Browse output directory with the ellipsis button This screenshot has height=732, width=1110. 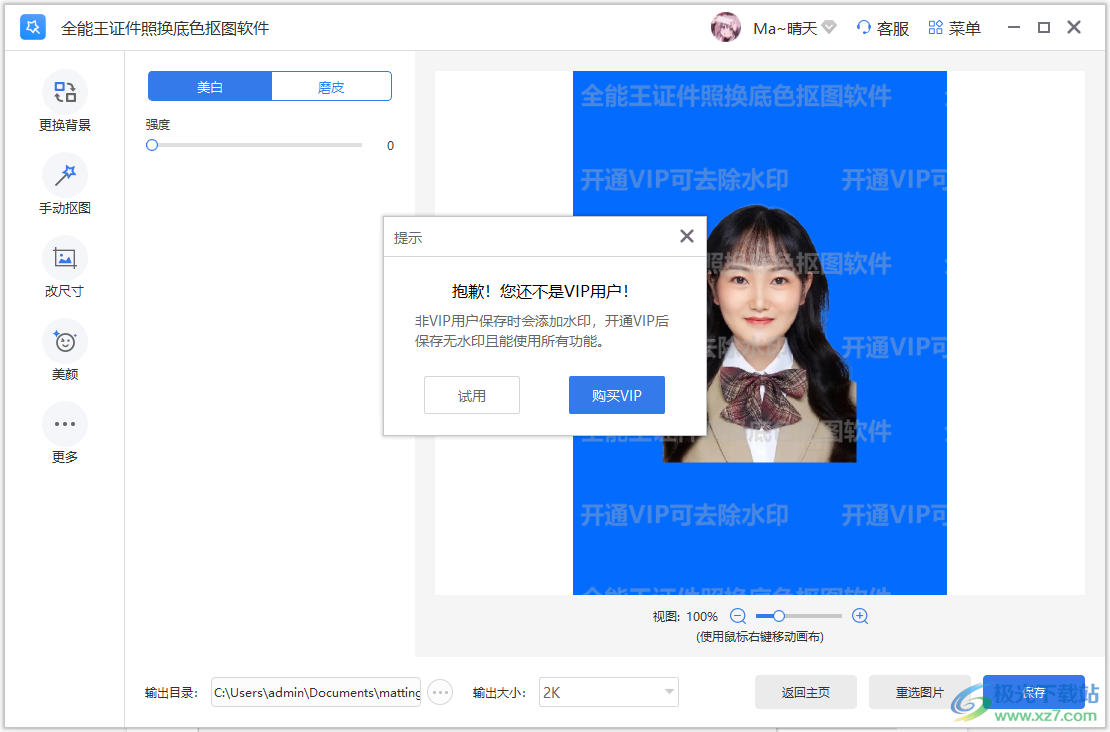(440, 692)
